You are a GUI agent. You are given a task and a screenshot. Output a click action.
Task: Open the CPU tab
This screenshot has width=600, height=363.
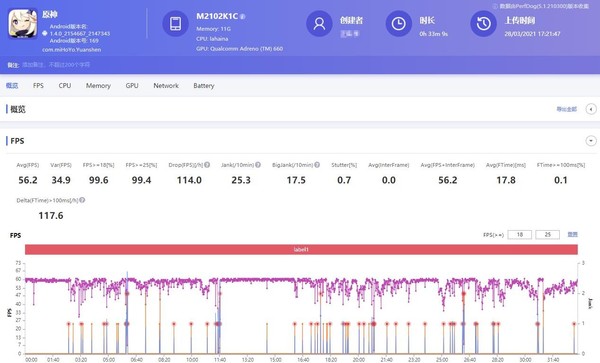pos(65,86)
